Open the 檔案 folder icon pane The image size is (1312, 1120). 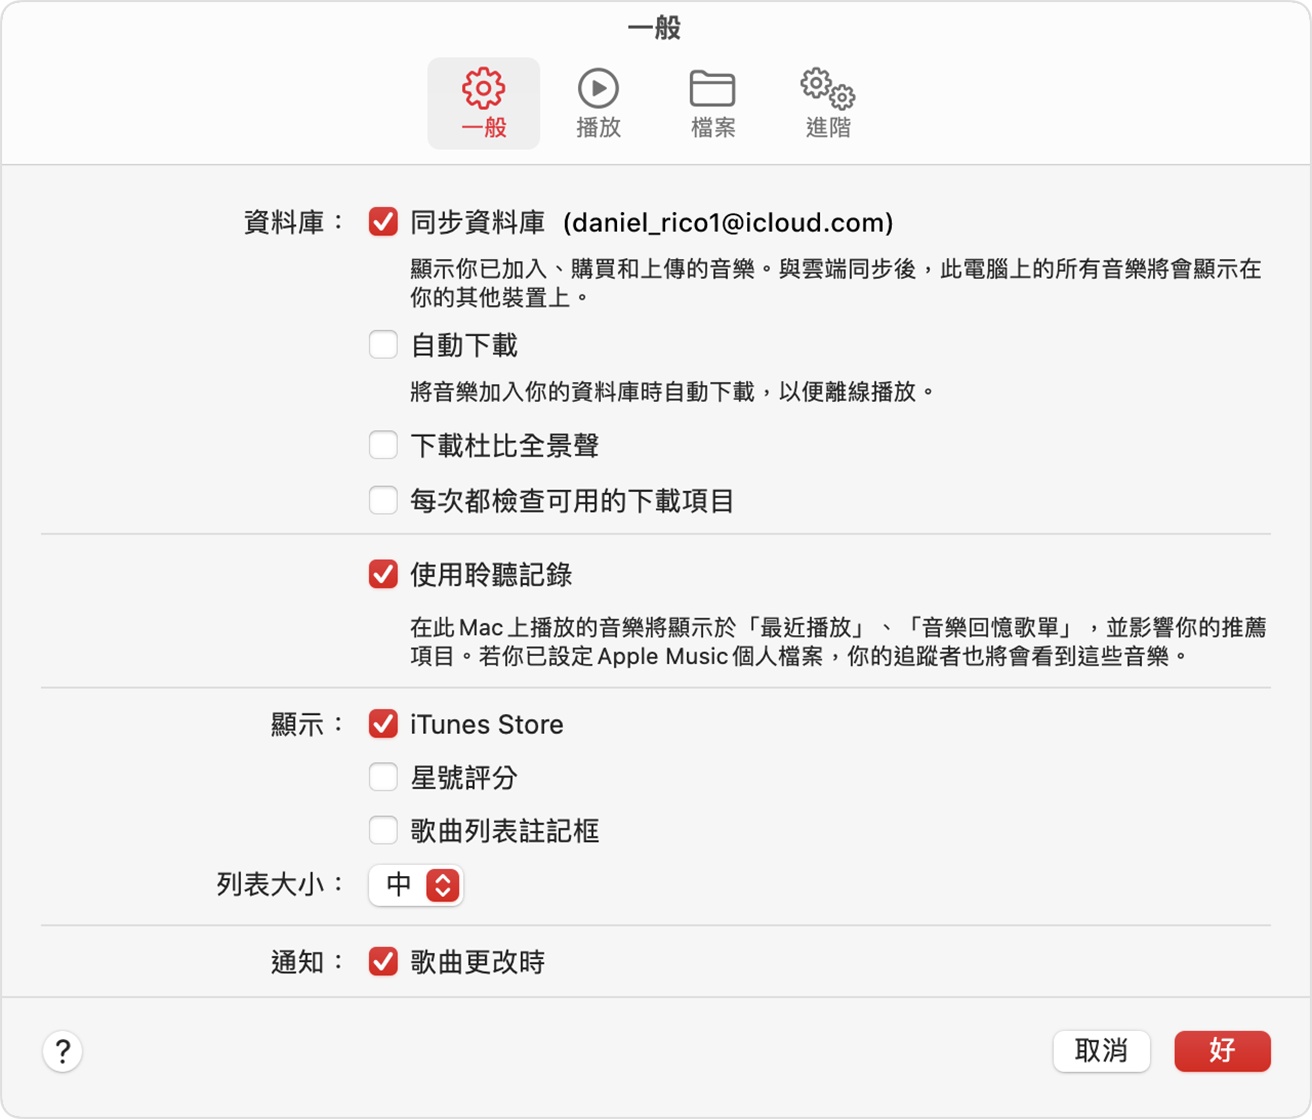(712, 89)
